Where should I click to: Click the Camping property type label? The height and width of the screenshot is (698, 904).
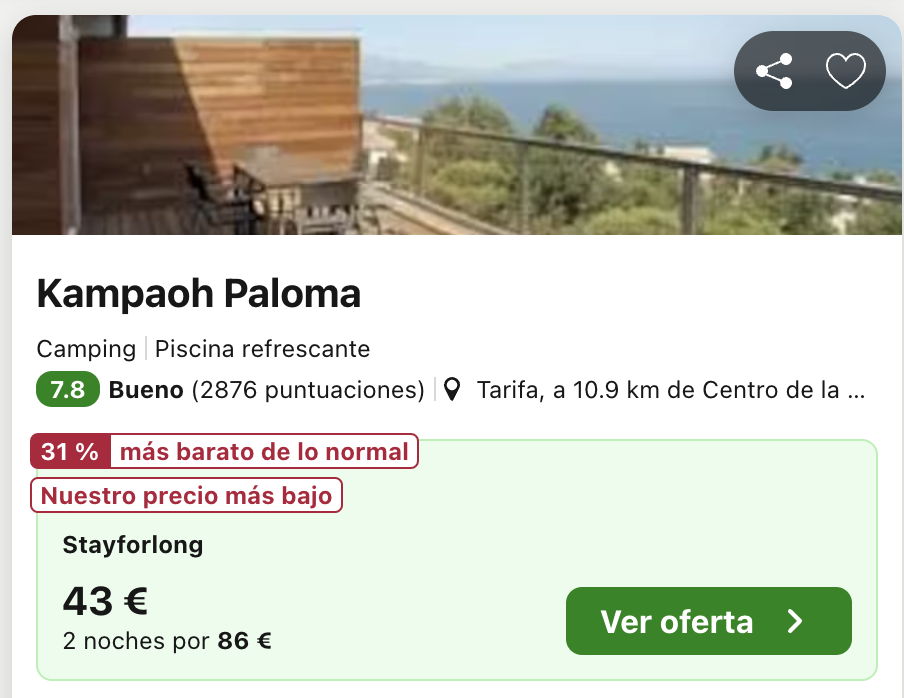point(86,349)
